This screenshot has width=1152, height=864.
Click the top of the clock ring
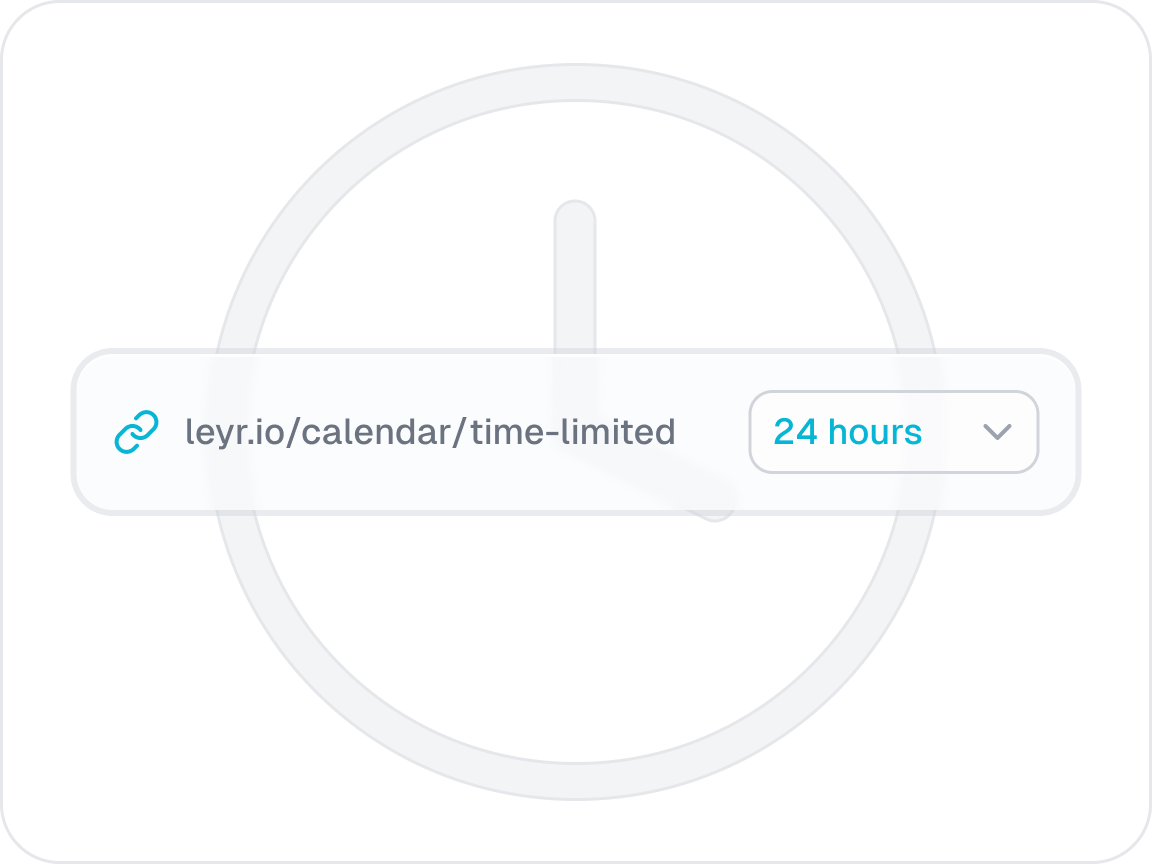576,84
